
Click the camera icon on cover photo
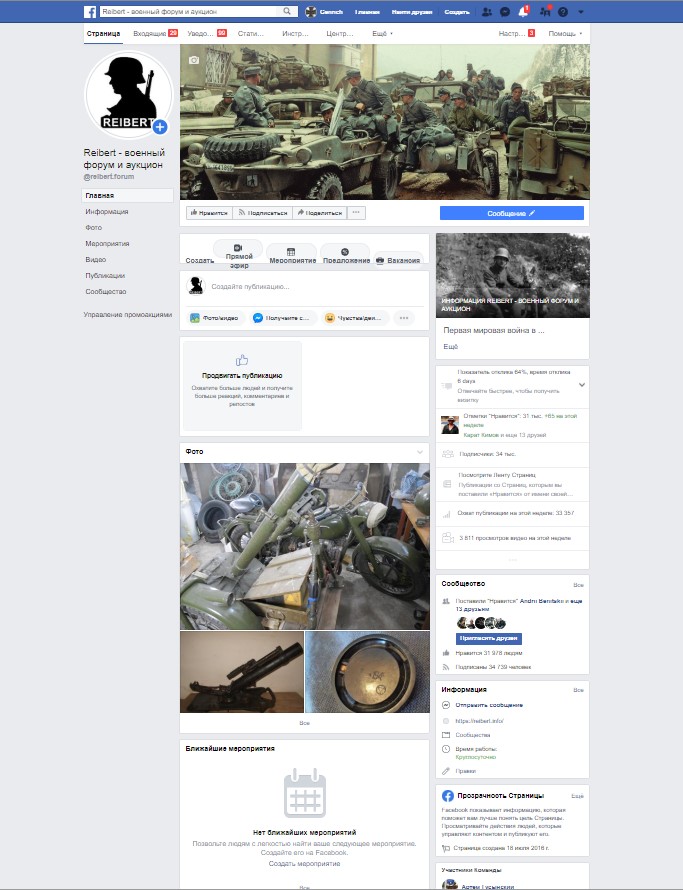tap(194, 60)
